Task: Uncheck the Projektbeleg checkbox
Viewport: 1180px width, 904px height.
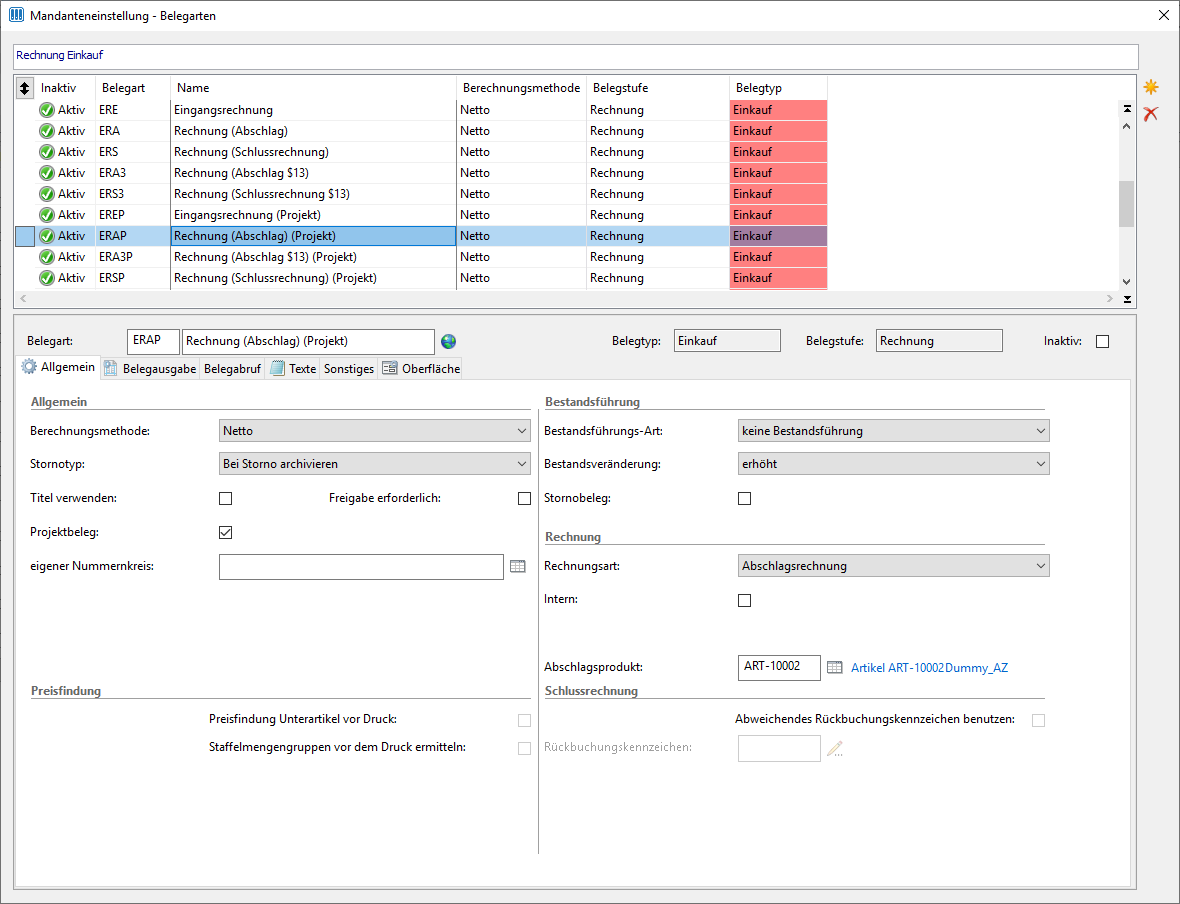Action: pyautogui.click(x=225, y=532)
